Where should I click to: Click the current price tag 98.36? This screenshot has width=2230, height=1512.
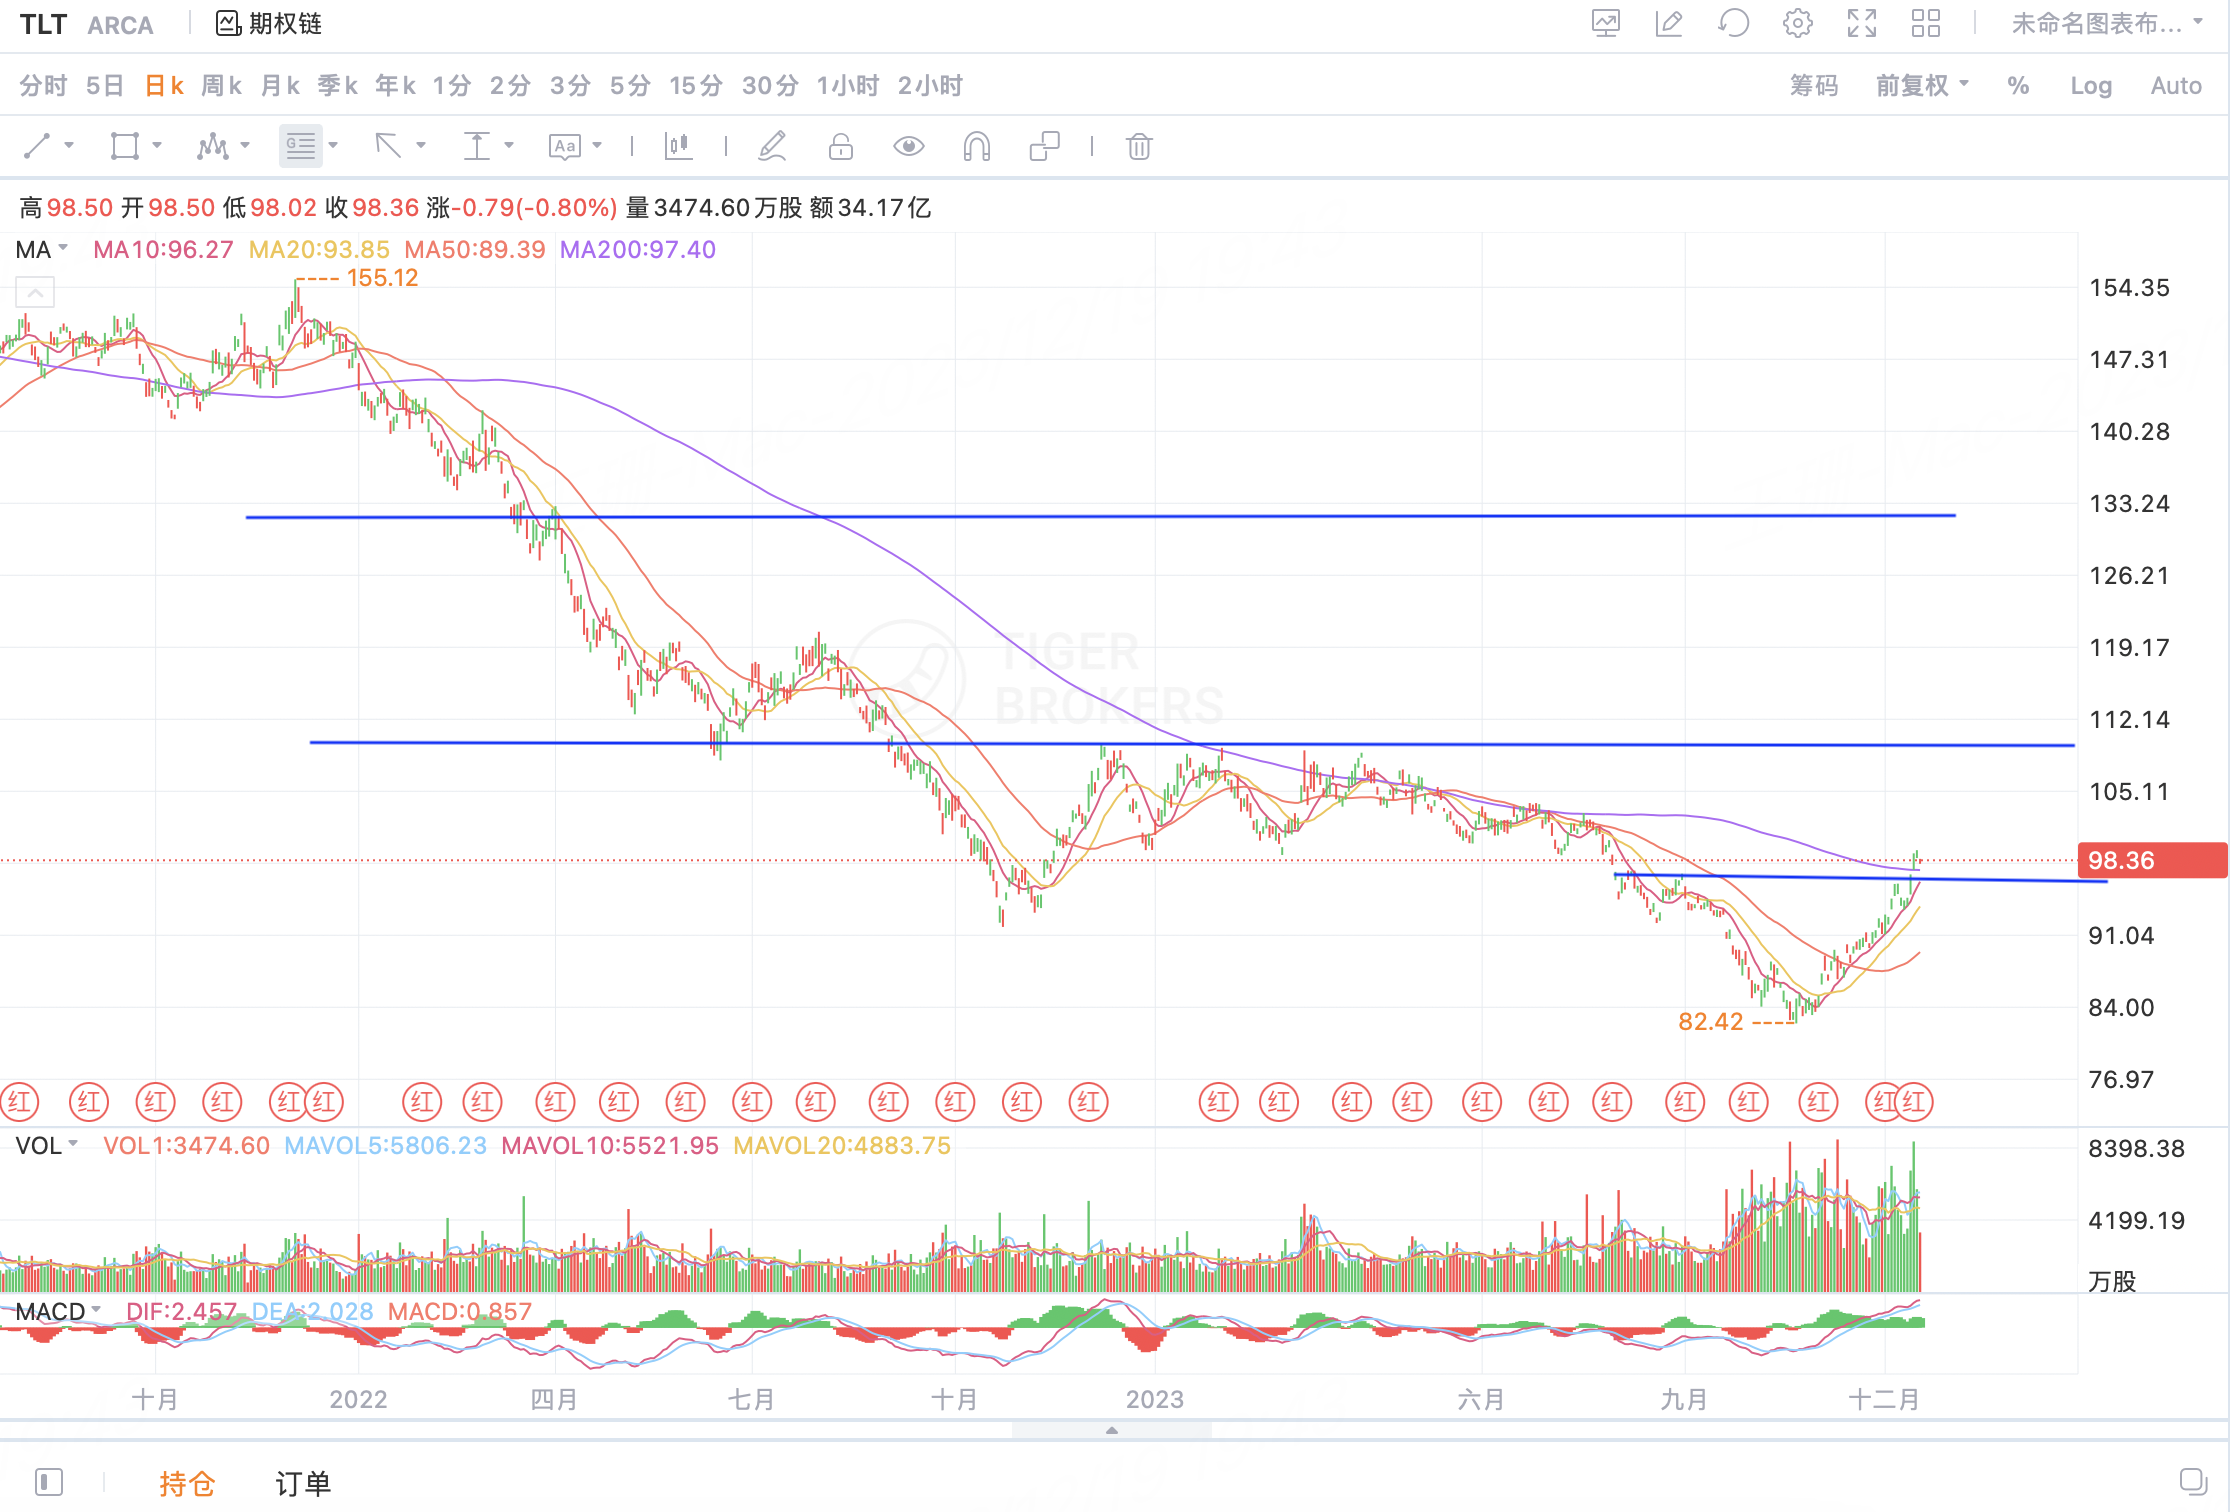(2152, 860)
